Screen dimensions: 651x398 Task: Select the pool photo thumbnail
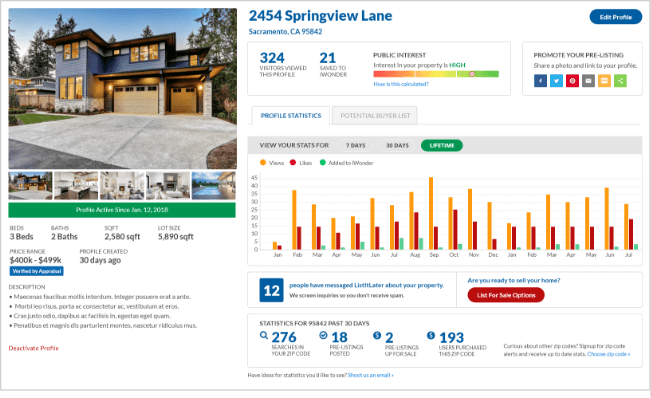[213, 186]
